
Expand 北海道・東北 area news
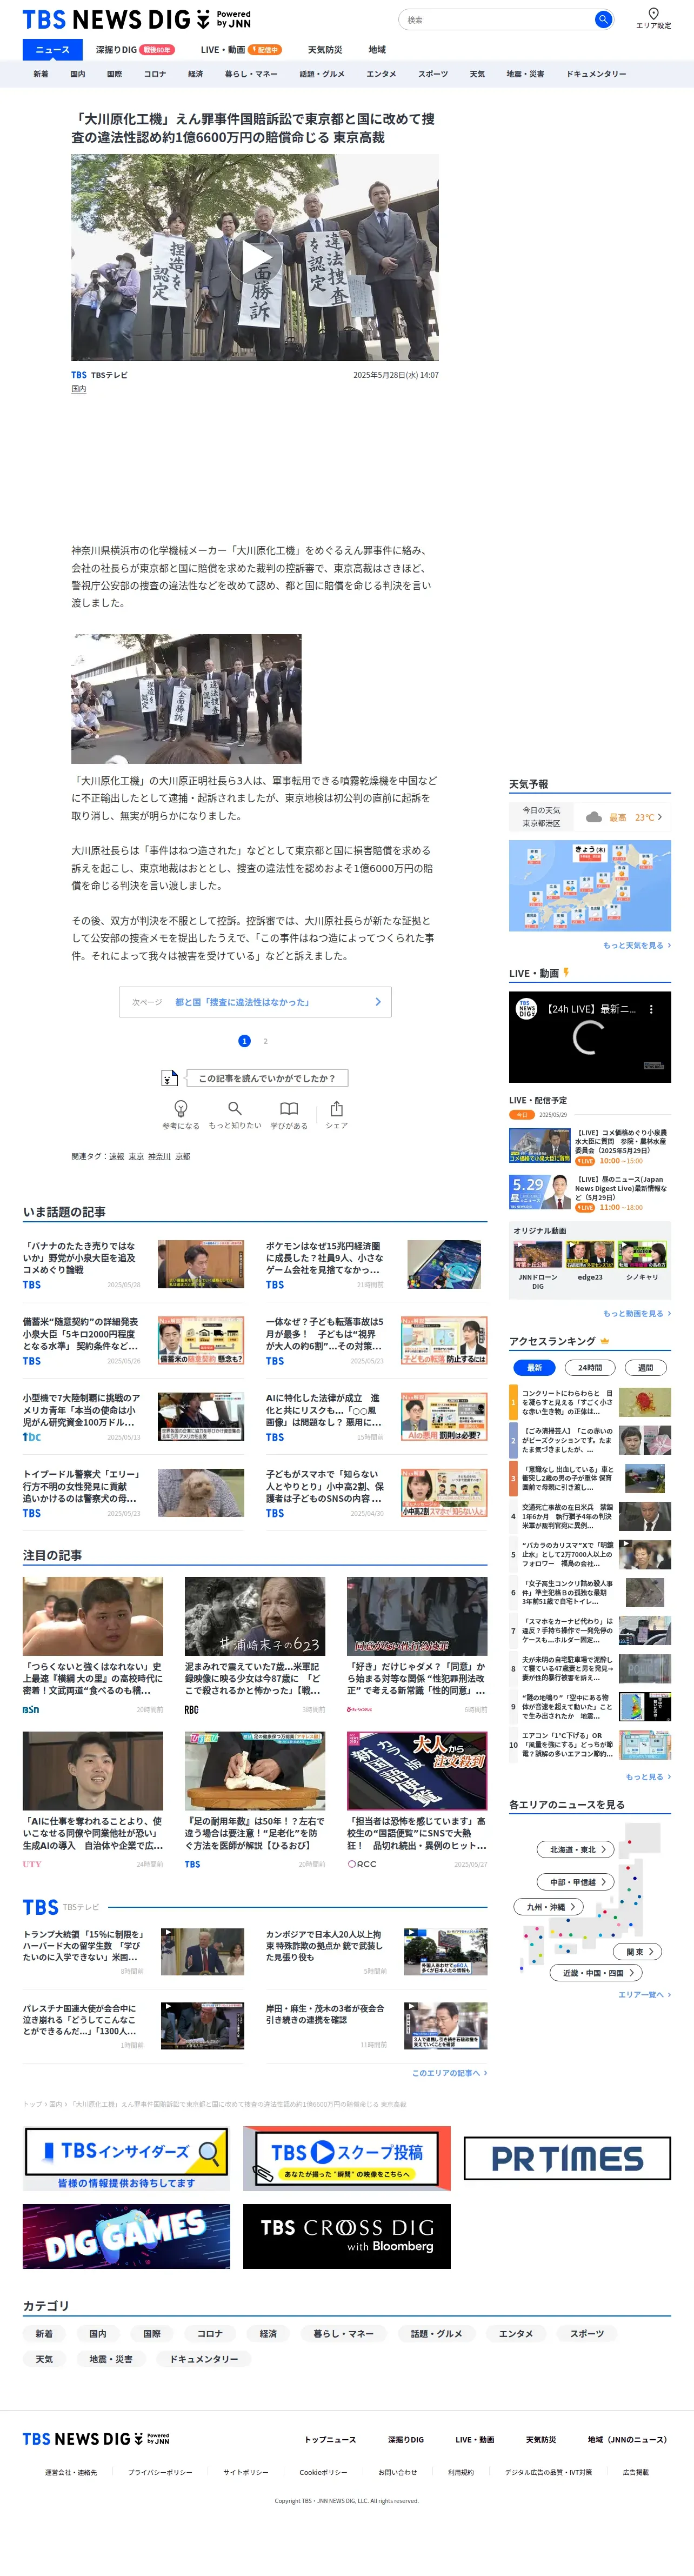[x=575, y=1849]
